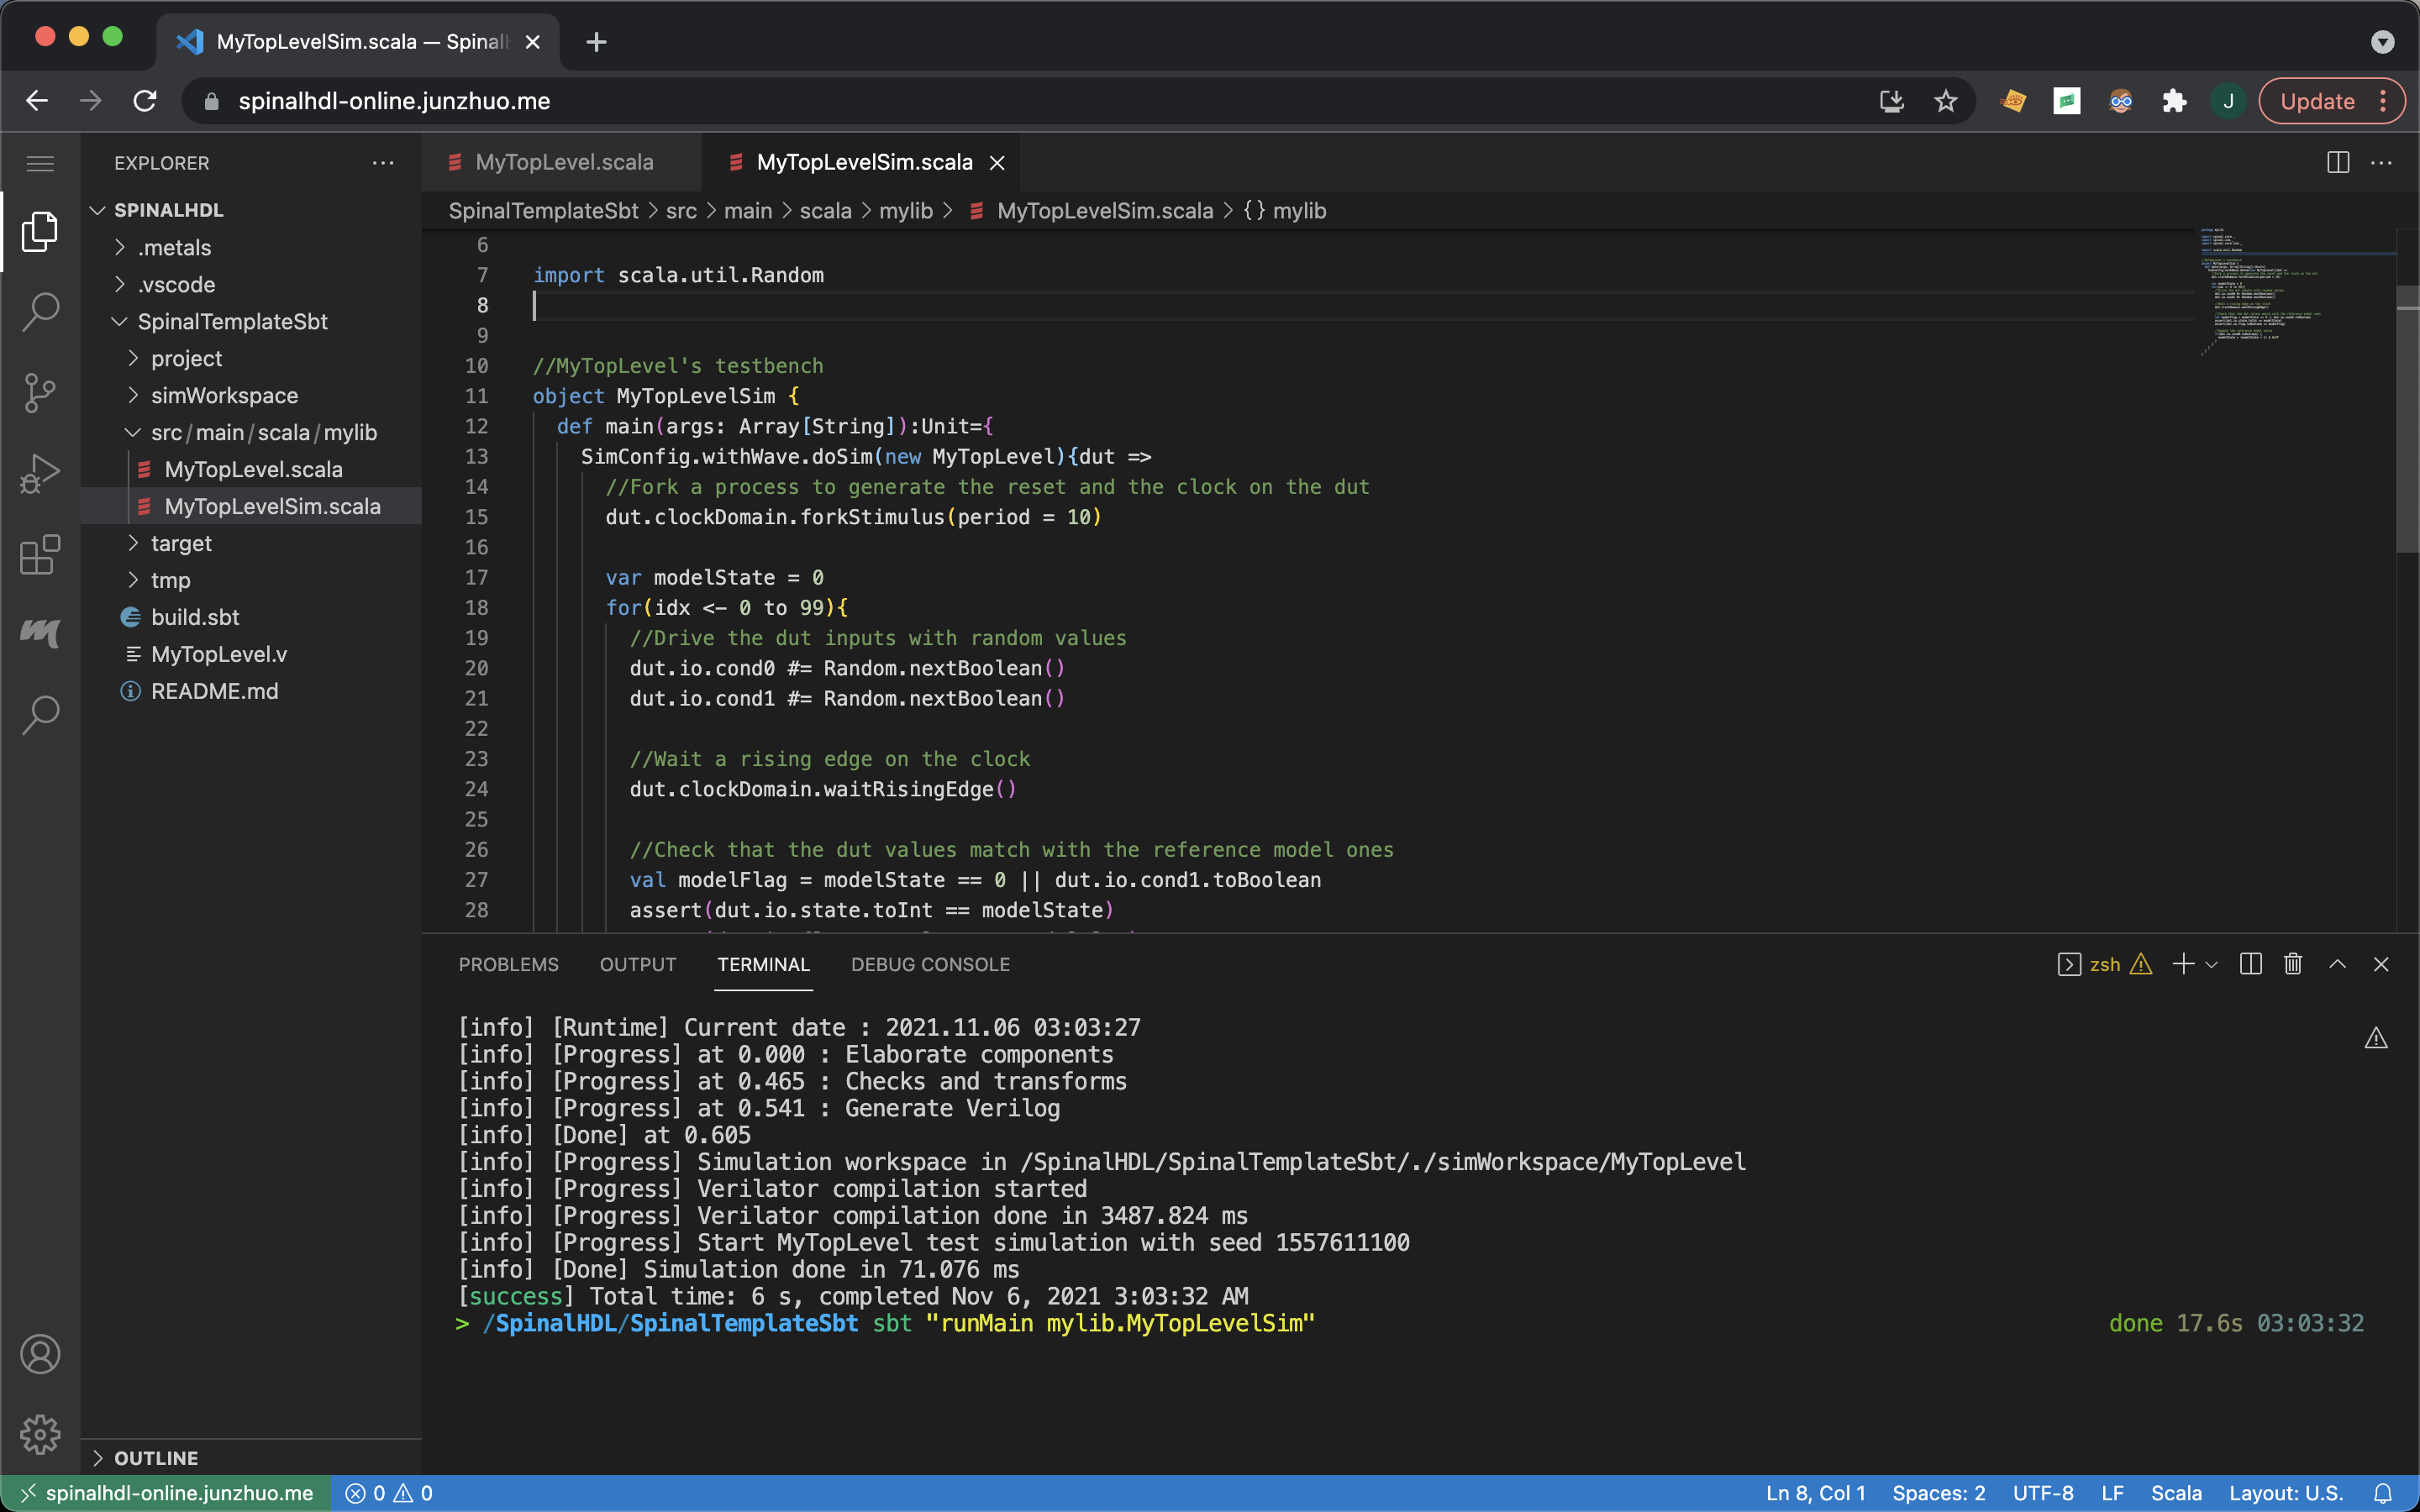Open the Extensions view
The image size is (2420, 1512).
tap(40, 555)
